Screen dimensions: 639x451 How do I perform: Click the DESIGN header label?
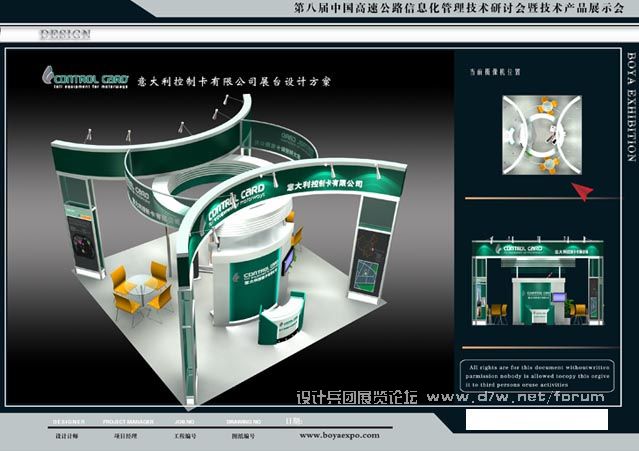click(65, 35)
